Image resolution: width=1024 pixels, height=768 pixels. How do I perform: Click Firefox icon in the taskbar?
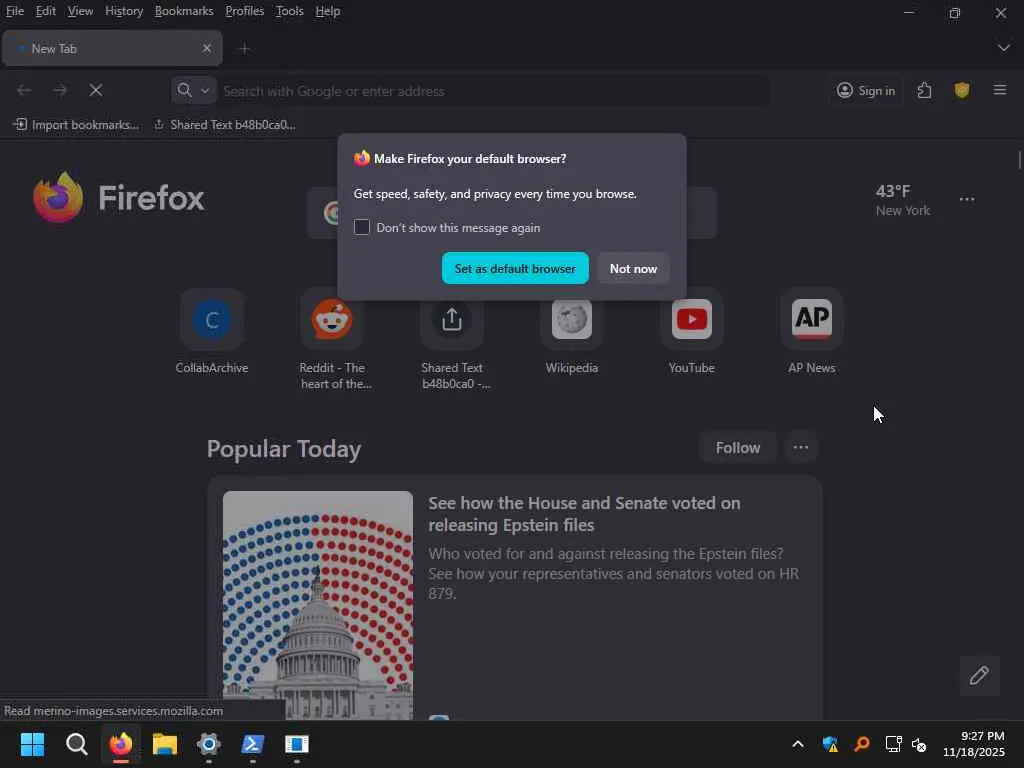[121, 744]
